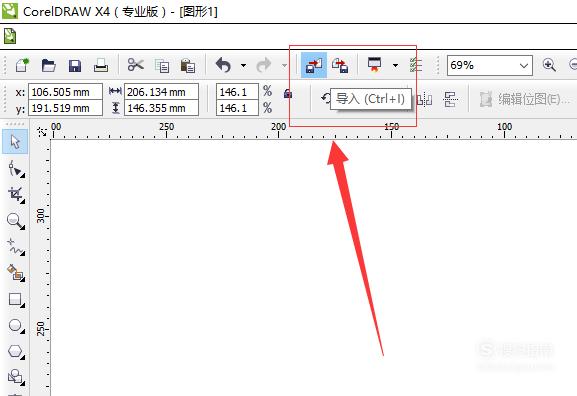
Task: Select the Zoom tool in the toolbox
Action: 15,221
